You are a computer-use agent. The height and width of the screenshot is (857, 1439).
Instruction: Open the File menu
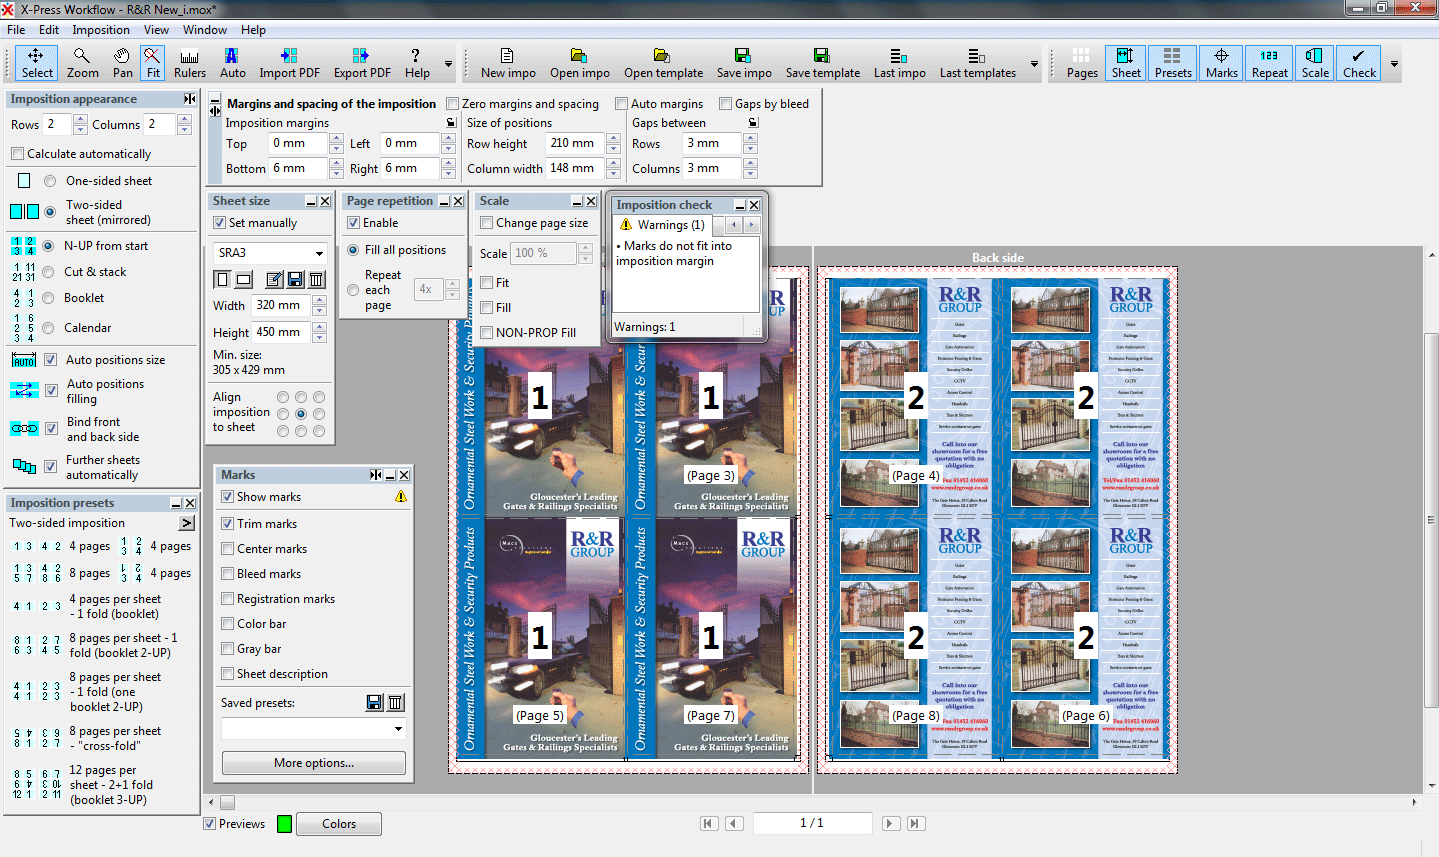(x=16, y=30)
